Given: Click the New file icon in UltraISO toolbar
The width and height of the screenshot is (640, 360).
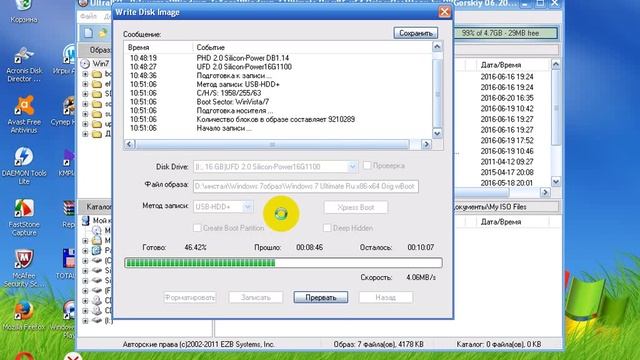Looking at the screenshot, I should pos(88,33).
